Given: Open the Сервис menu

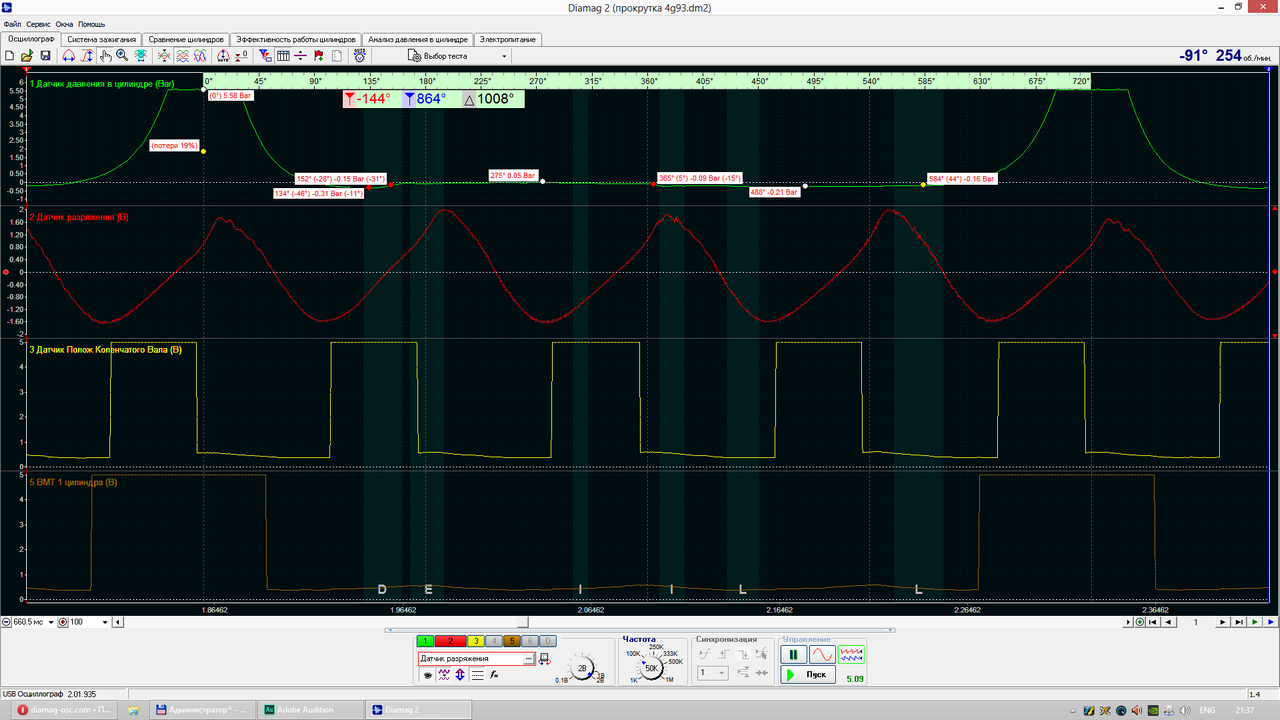Looking at the screenshot, I should 39,23.
